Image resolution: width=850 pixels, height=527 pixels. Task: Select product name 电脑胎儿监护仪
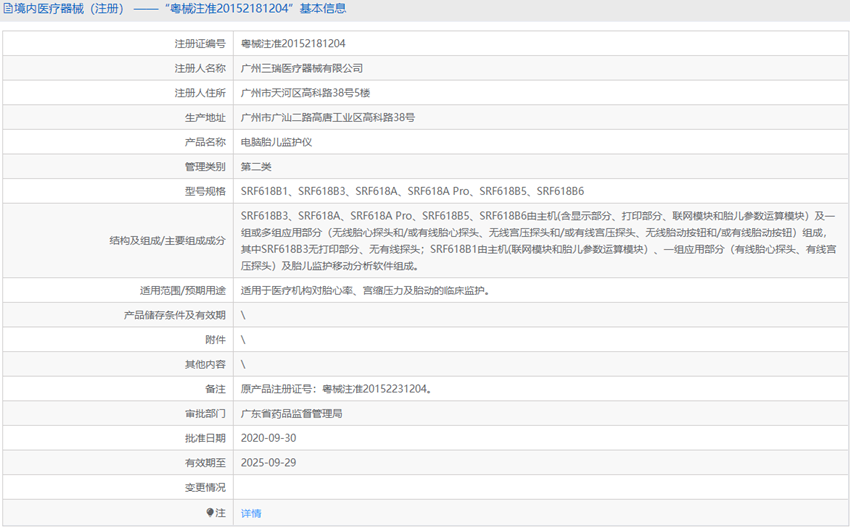[277, 142]
